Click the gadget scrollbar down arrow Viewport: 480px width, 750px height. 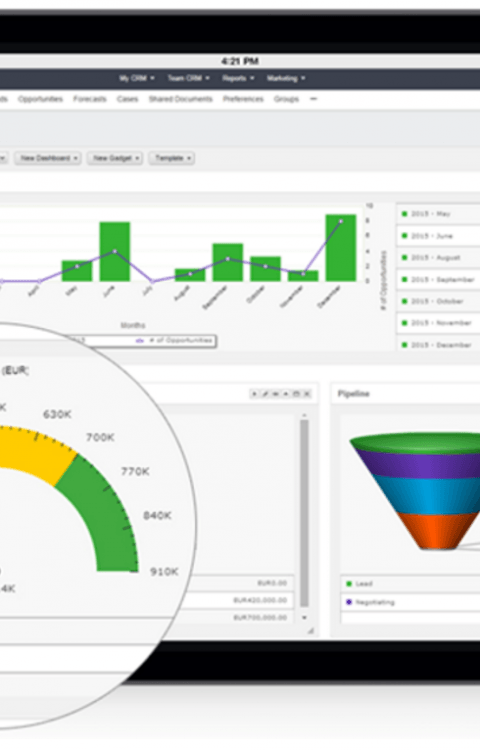[304, 618]
